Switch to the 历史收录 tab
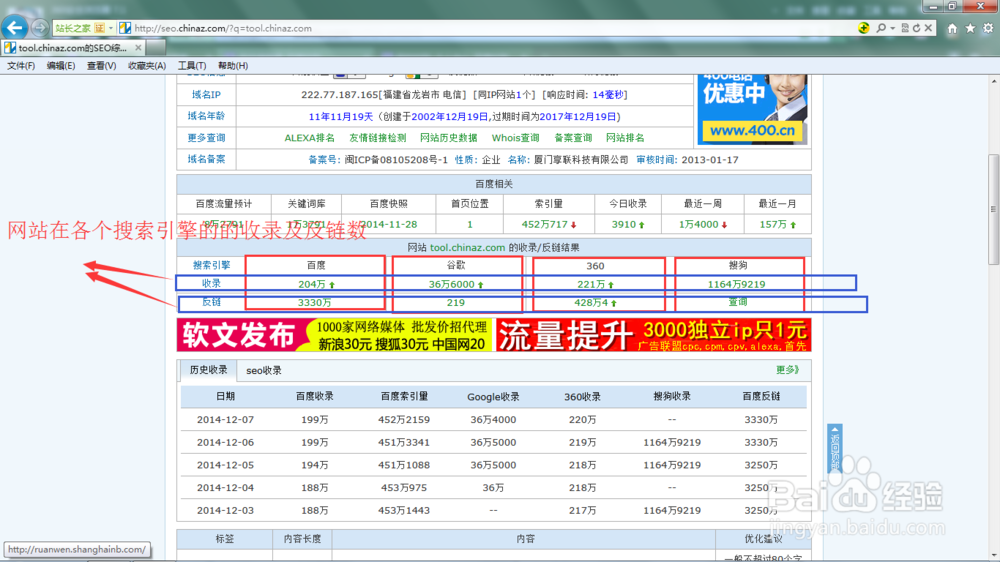Viewport: 1000px width, 562px height. click(209, 370)
